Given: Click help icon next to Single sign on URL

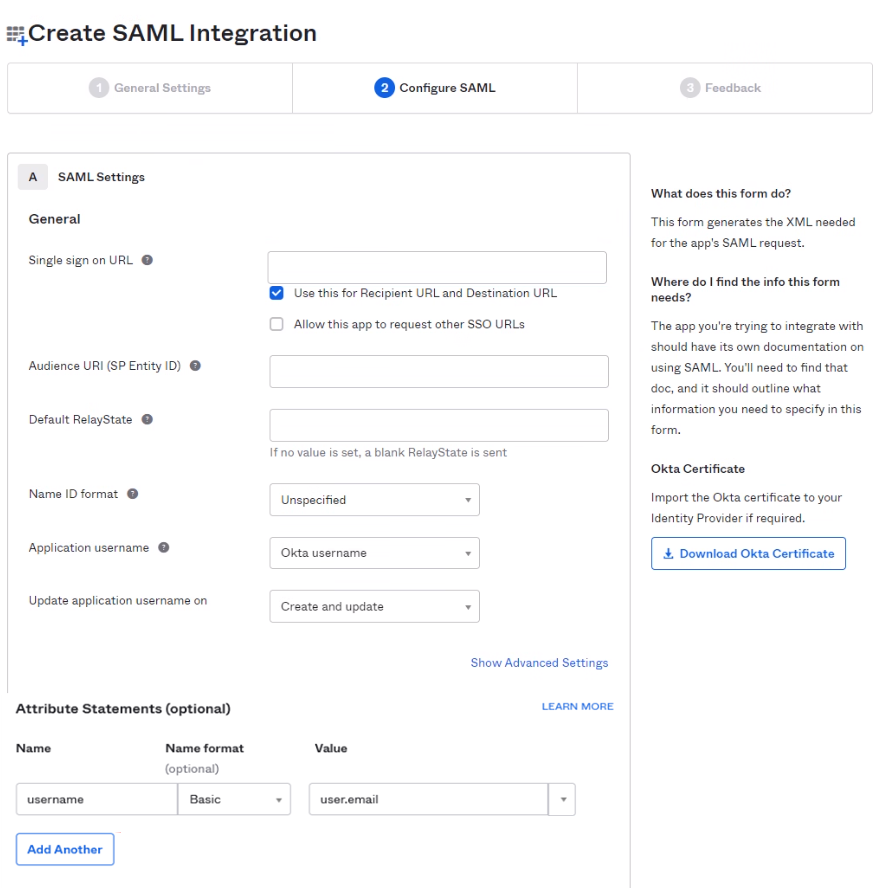Looking at the screenshot, I should [x=147, y=261].
